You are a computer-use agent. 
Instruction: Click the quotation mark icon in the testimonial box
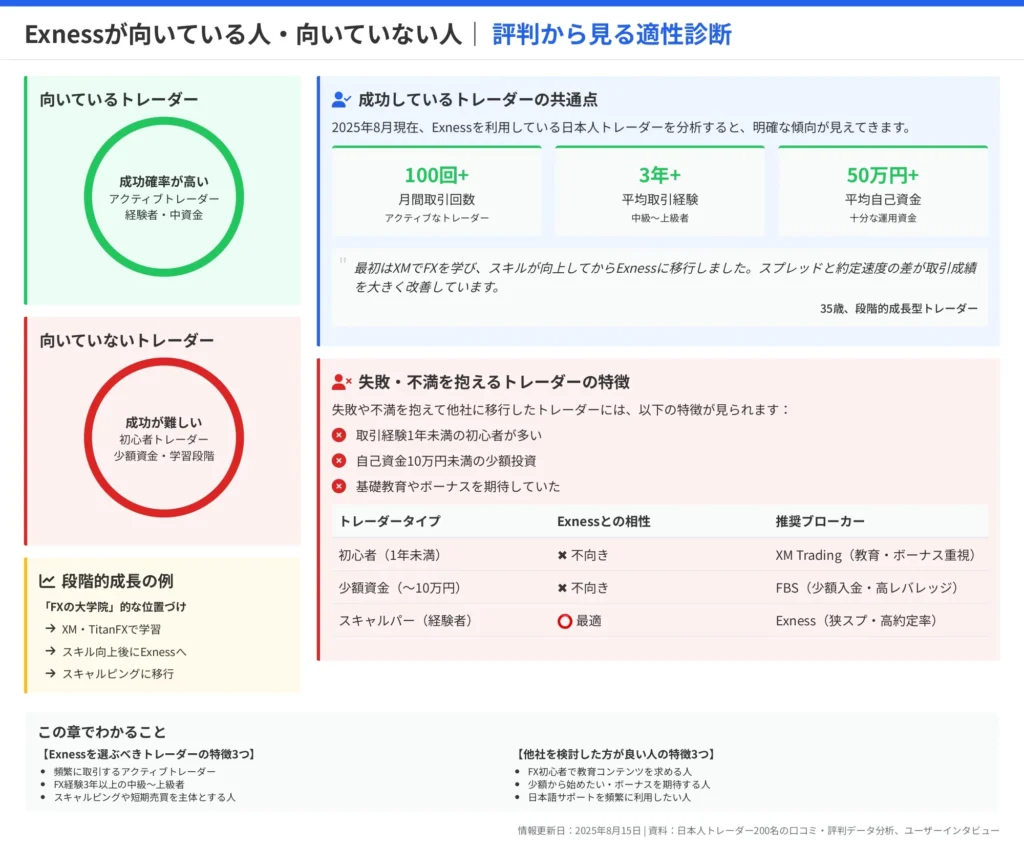(x=343, y=262)
